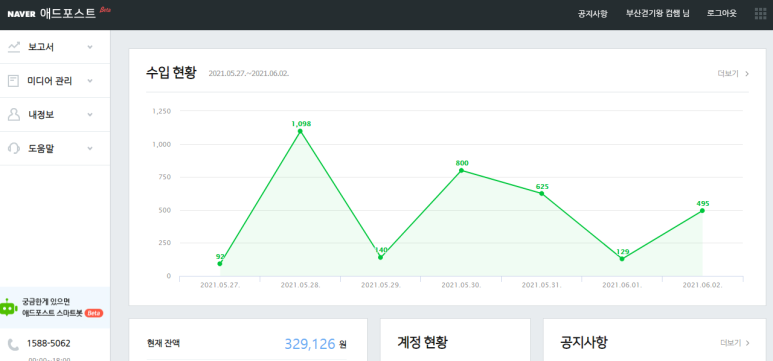The image size is (773, 361).
Task: Click the 329,126 balance amount
Action: (x=310, y=344)
